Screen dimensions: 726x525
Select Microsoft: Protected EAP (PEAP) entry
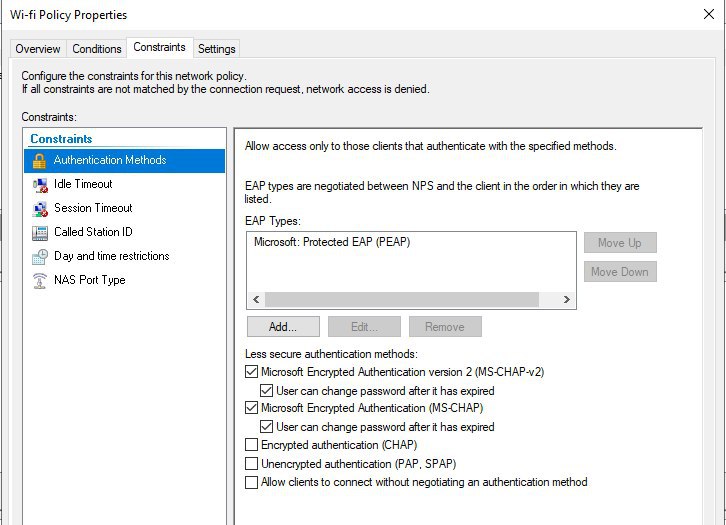click(332, 242)
